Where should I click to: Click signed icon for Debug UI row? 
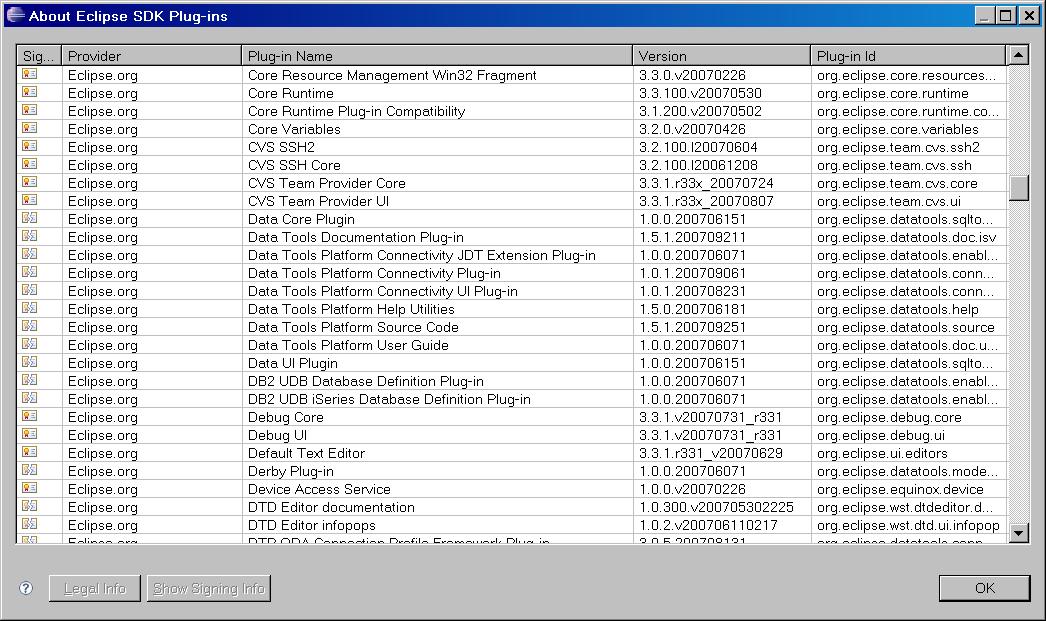click(x=29, y=434)
